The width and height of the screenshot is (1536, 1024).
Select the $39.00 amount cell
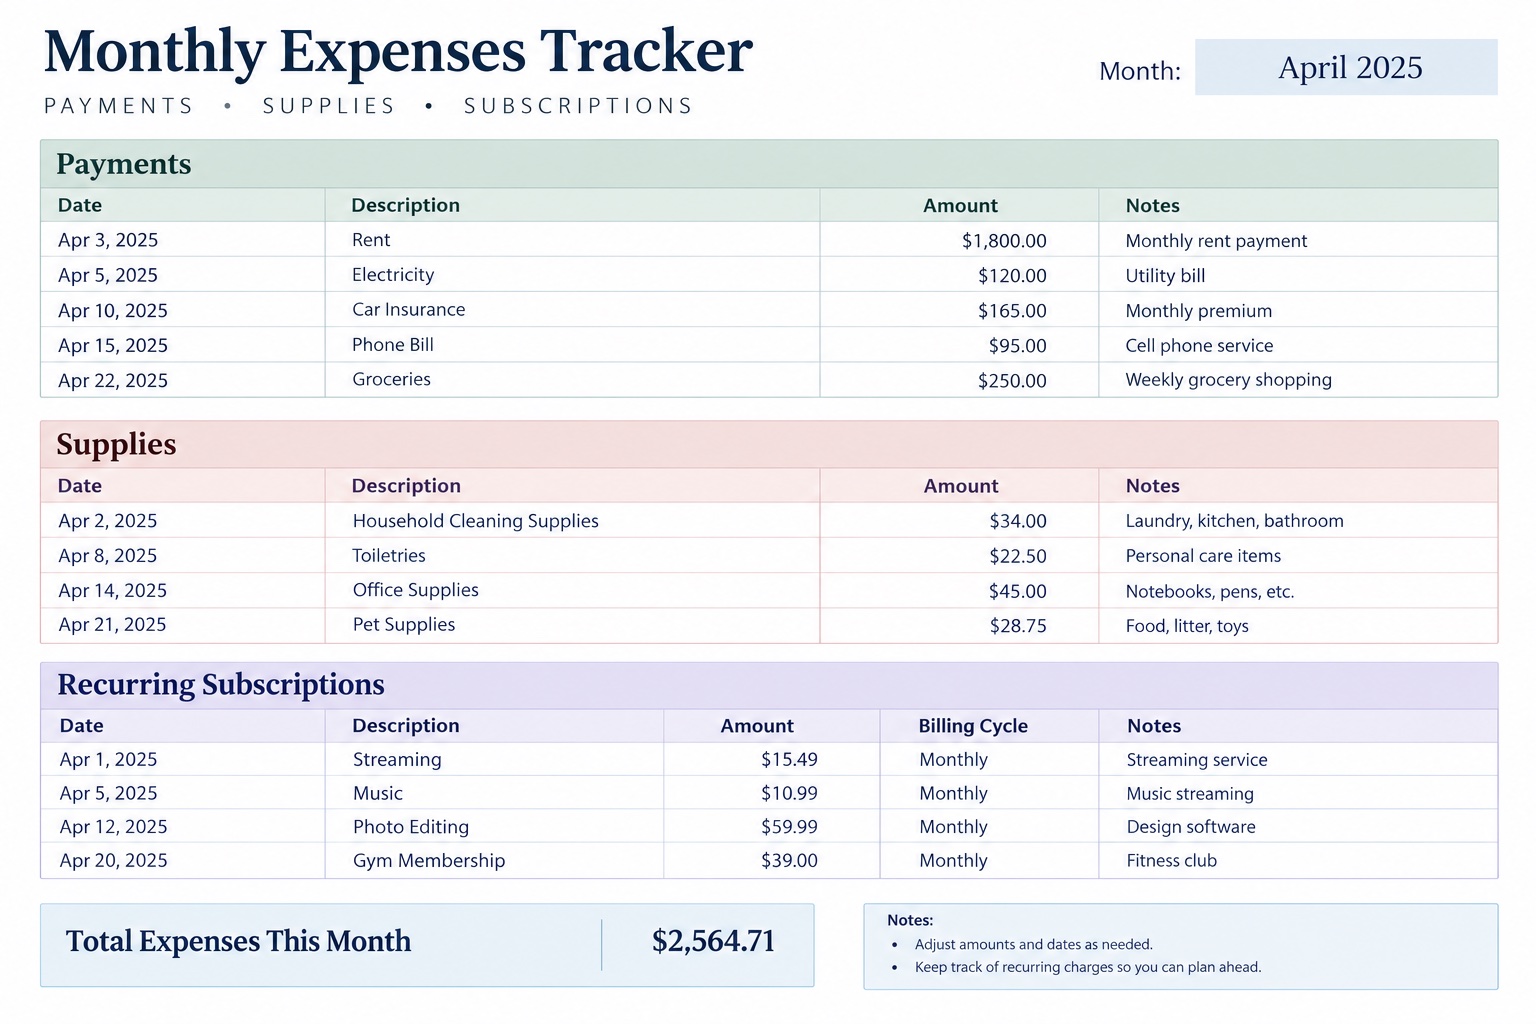click(x=771, y=860)
